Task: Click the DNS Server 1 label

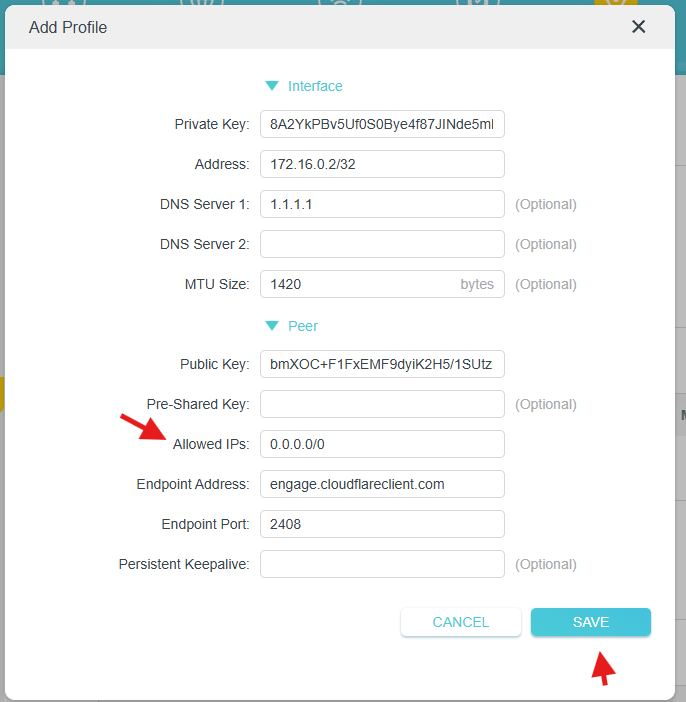Action: (205, 204)
